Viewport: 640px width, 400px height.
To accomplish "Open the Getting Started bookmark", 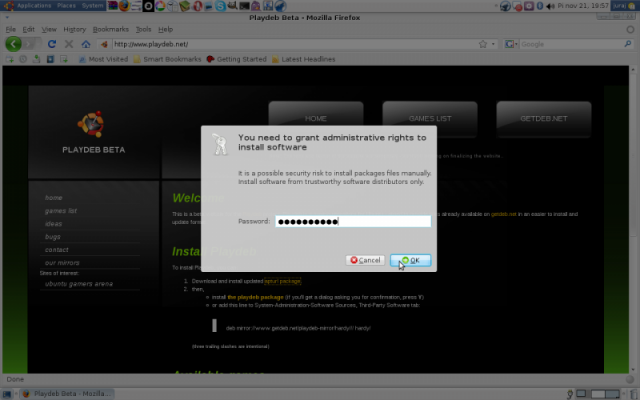I will point(236,59).
